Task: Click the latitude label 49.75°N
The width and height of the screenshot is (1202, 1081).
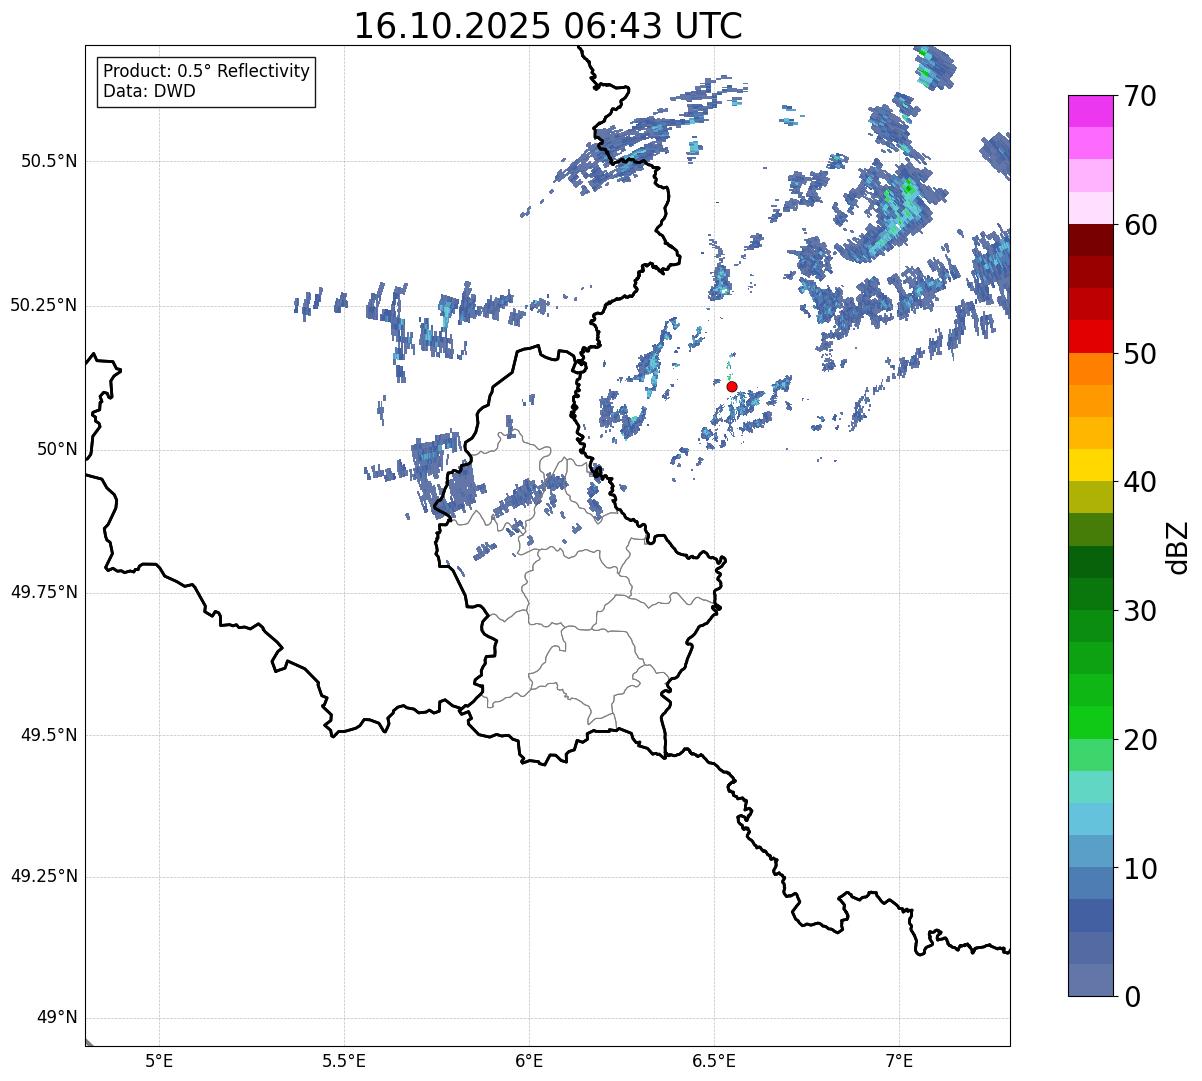Action: (44, 592)
